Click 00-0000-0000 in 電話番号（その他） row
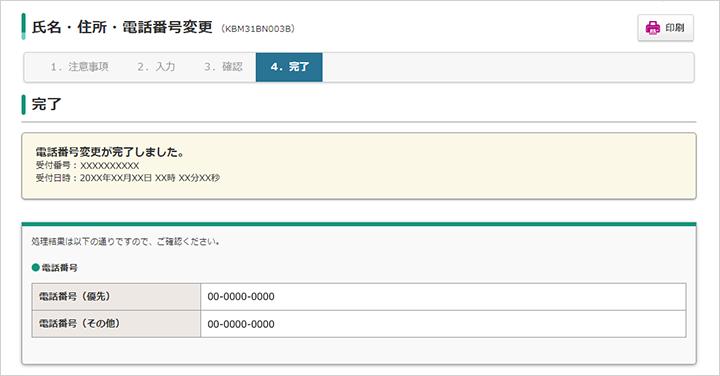Viewport: 720px width, 376px height. pos(241,324)
